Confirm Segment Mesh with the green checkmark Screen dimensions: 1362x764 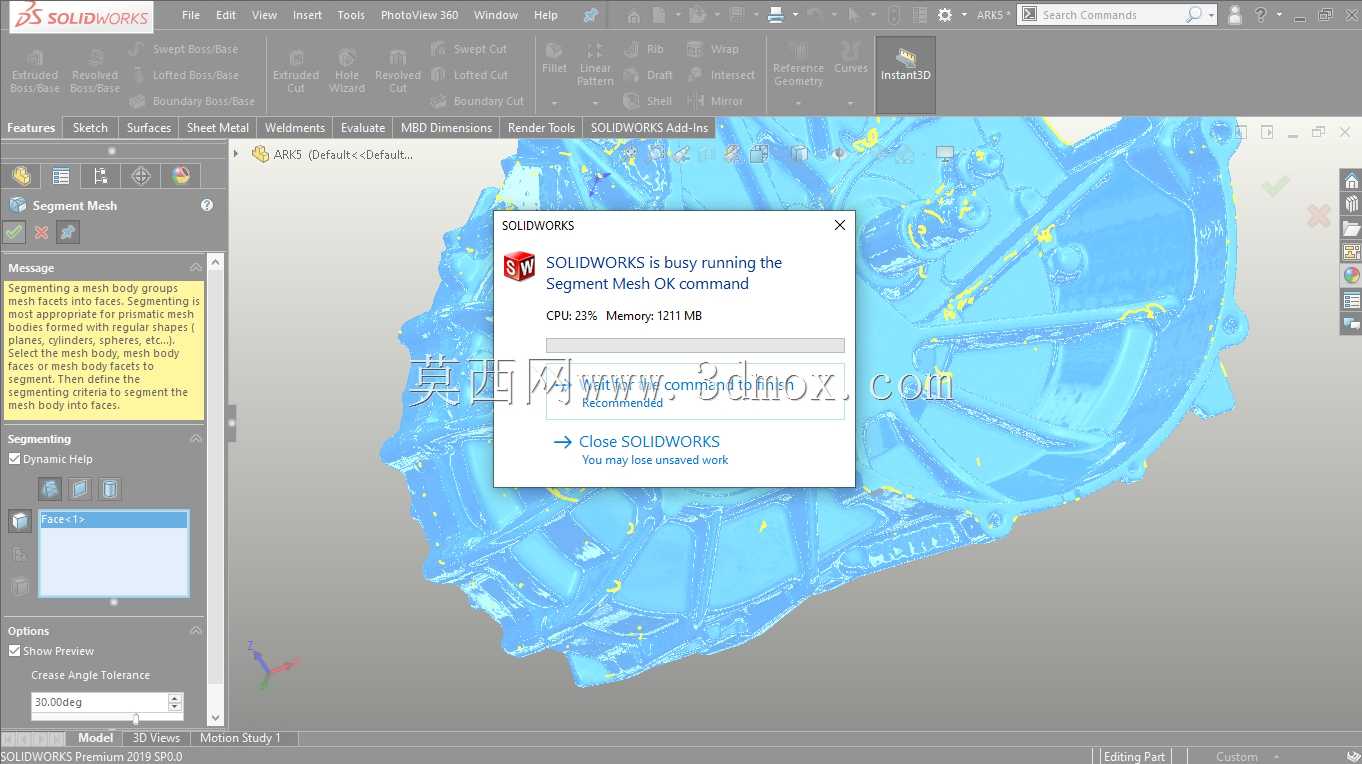point(14,232)
